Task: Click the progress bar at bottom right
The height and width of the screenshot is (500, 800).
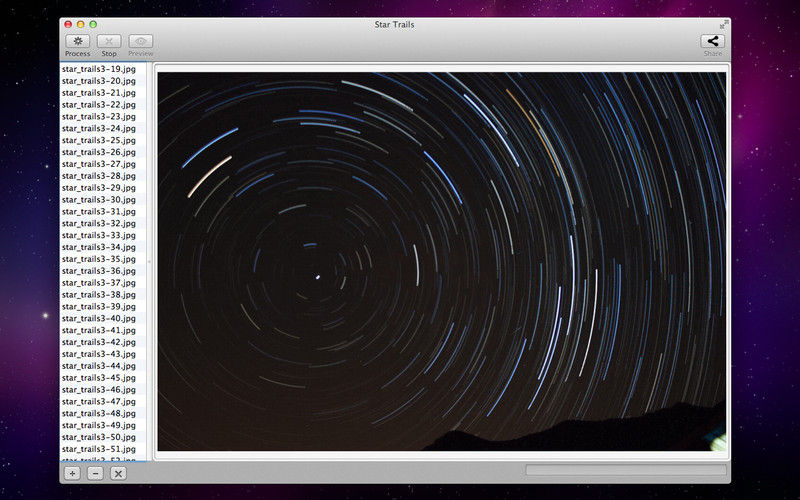Action: pos(626,470)
